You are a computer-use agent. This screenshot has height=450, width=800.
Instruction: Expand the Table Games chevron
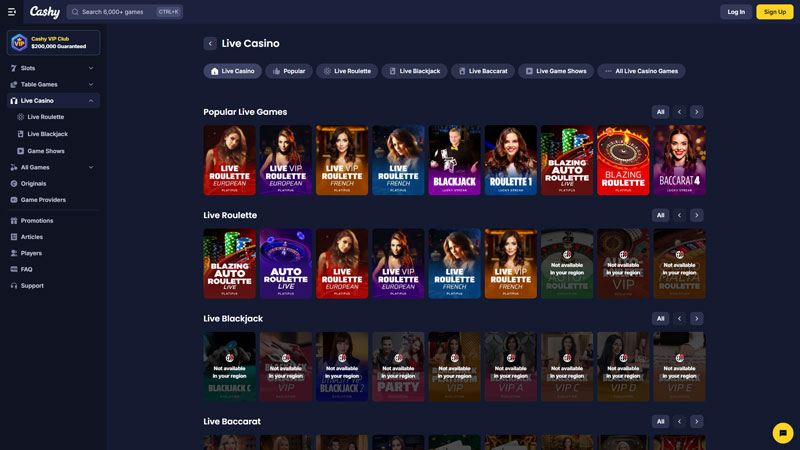pyautogui.click(x=91, y=84)
